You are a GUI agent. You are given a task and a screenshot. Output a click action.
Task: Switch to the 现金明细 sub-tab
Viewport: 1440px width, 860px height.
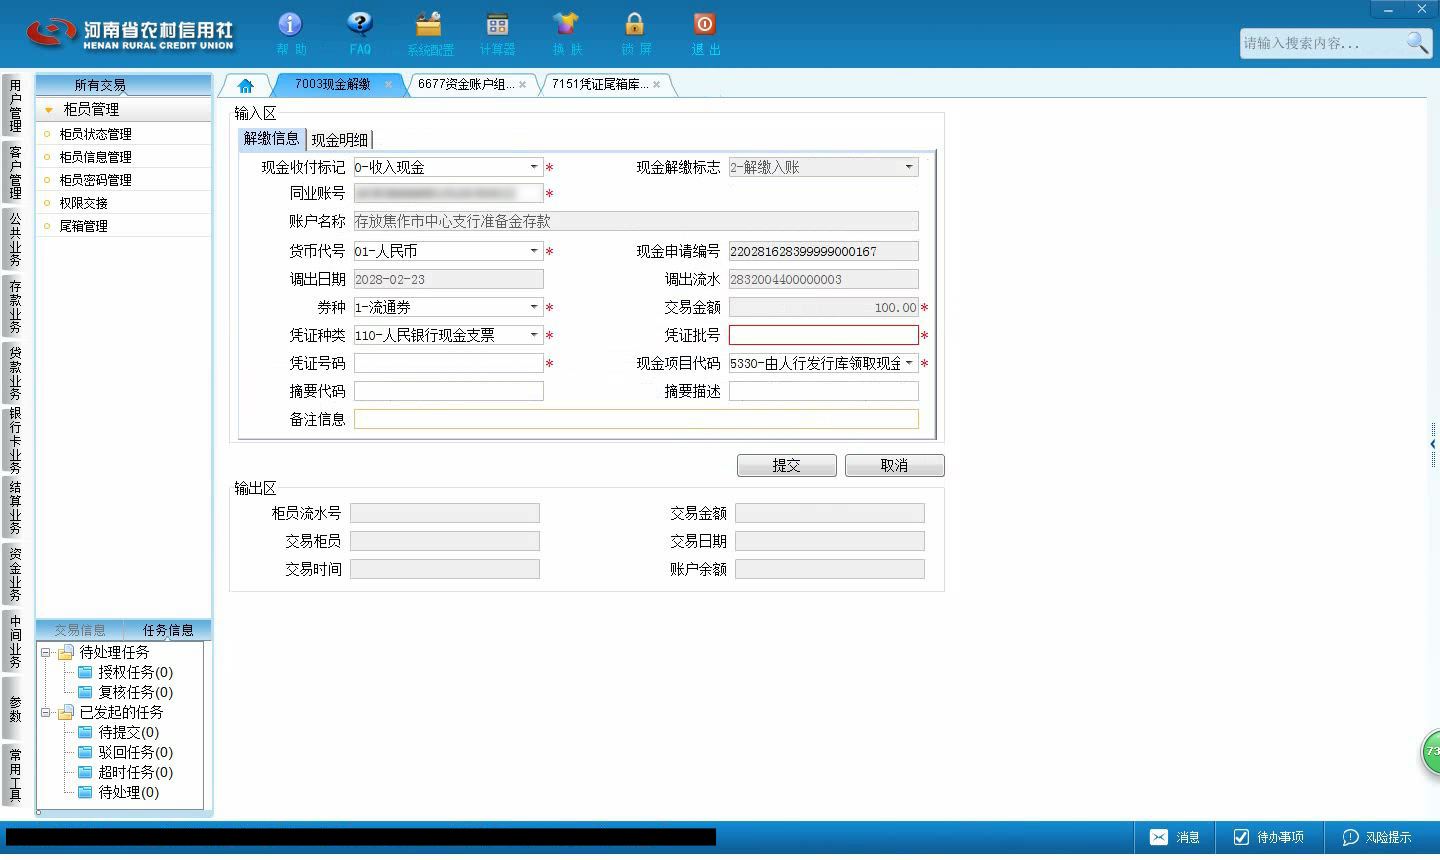pos(339,140)
